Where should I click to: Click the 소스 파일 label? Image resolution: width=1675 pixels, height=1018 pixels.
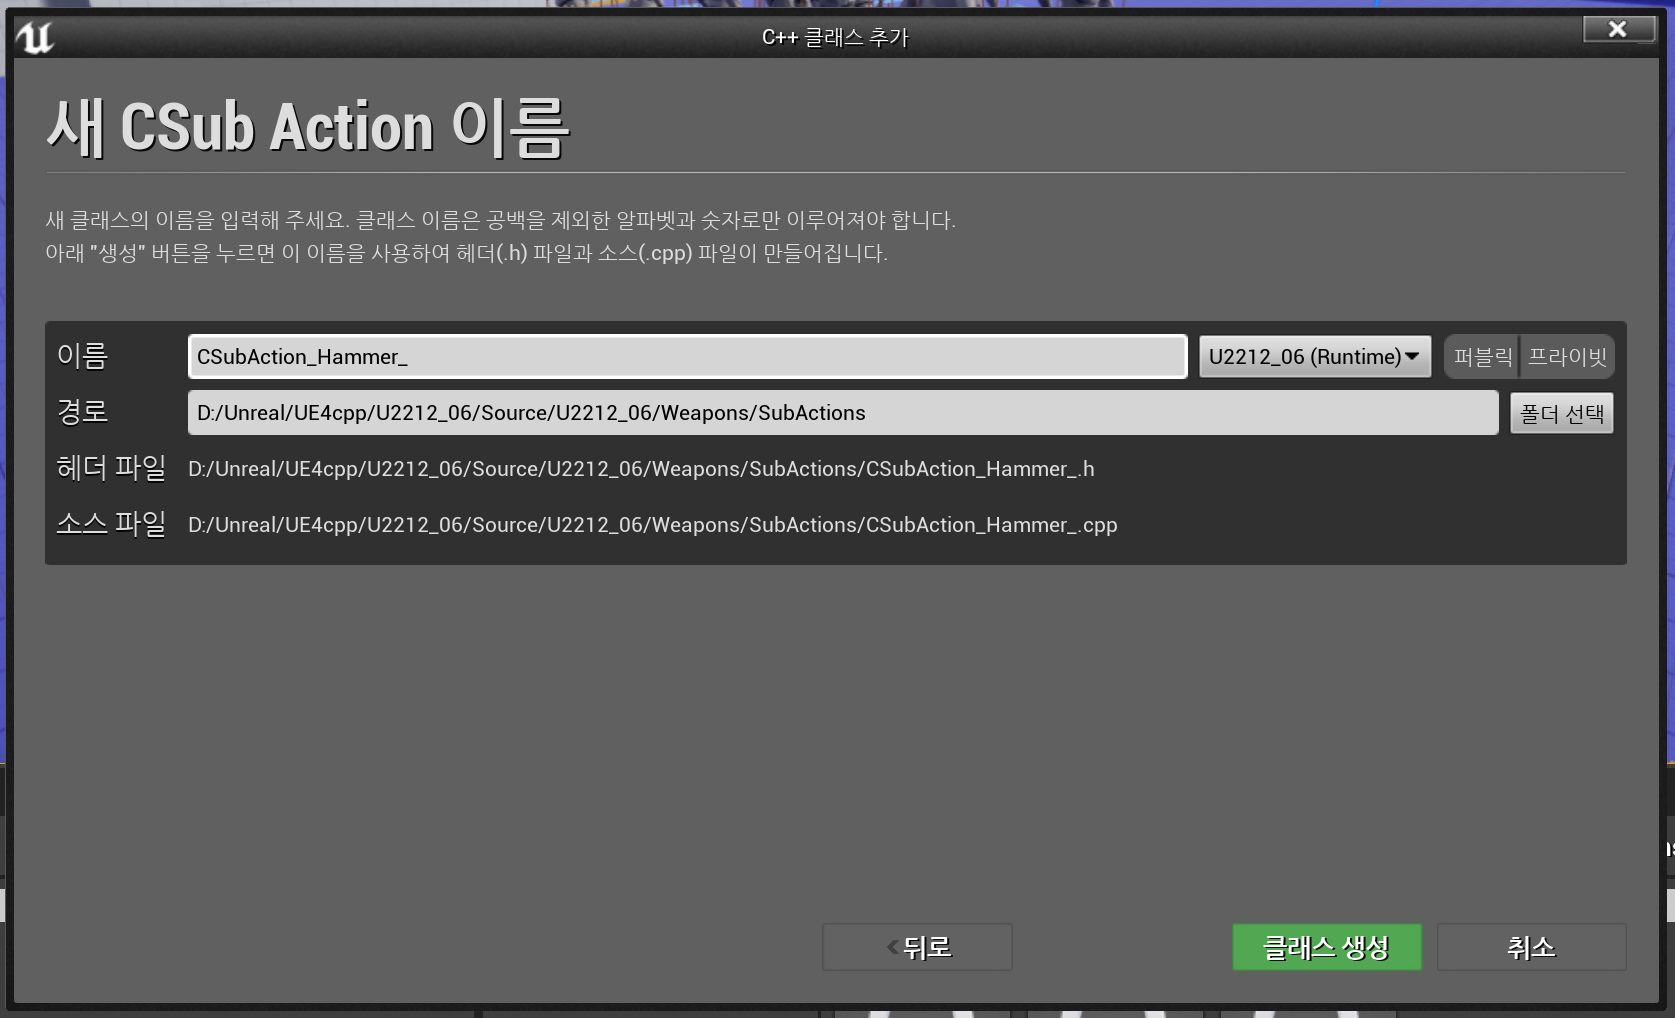pos(111,524)
